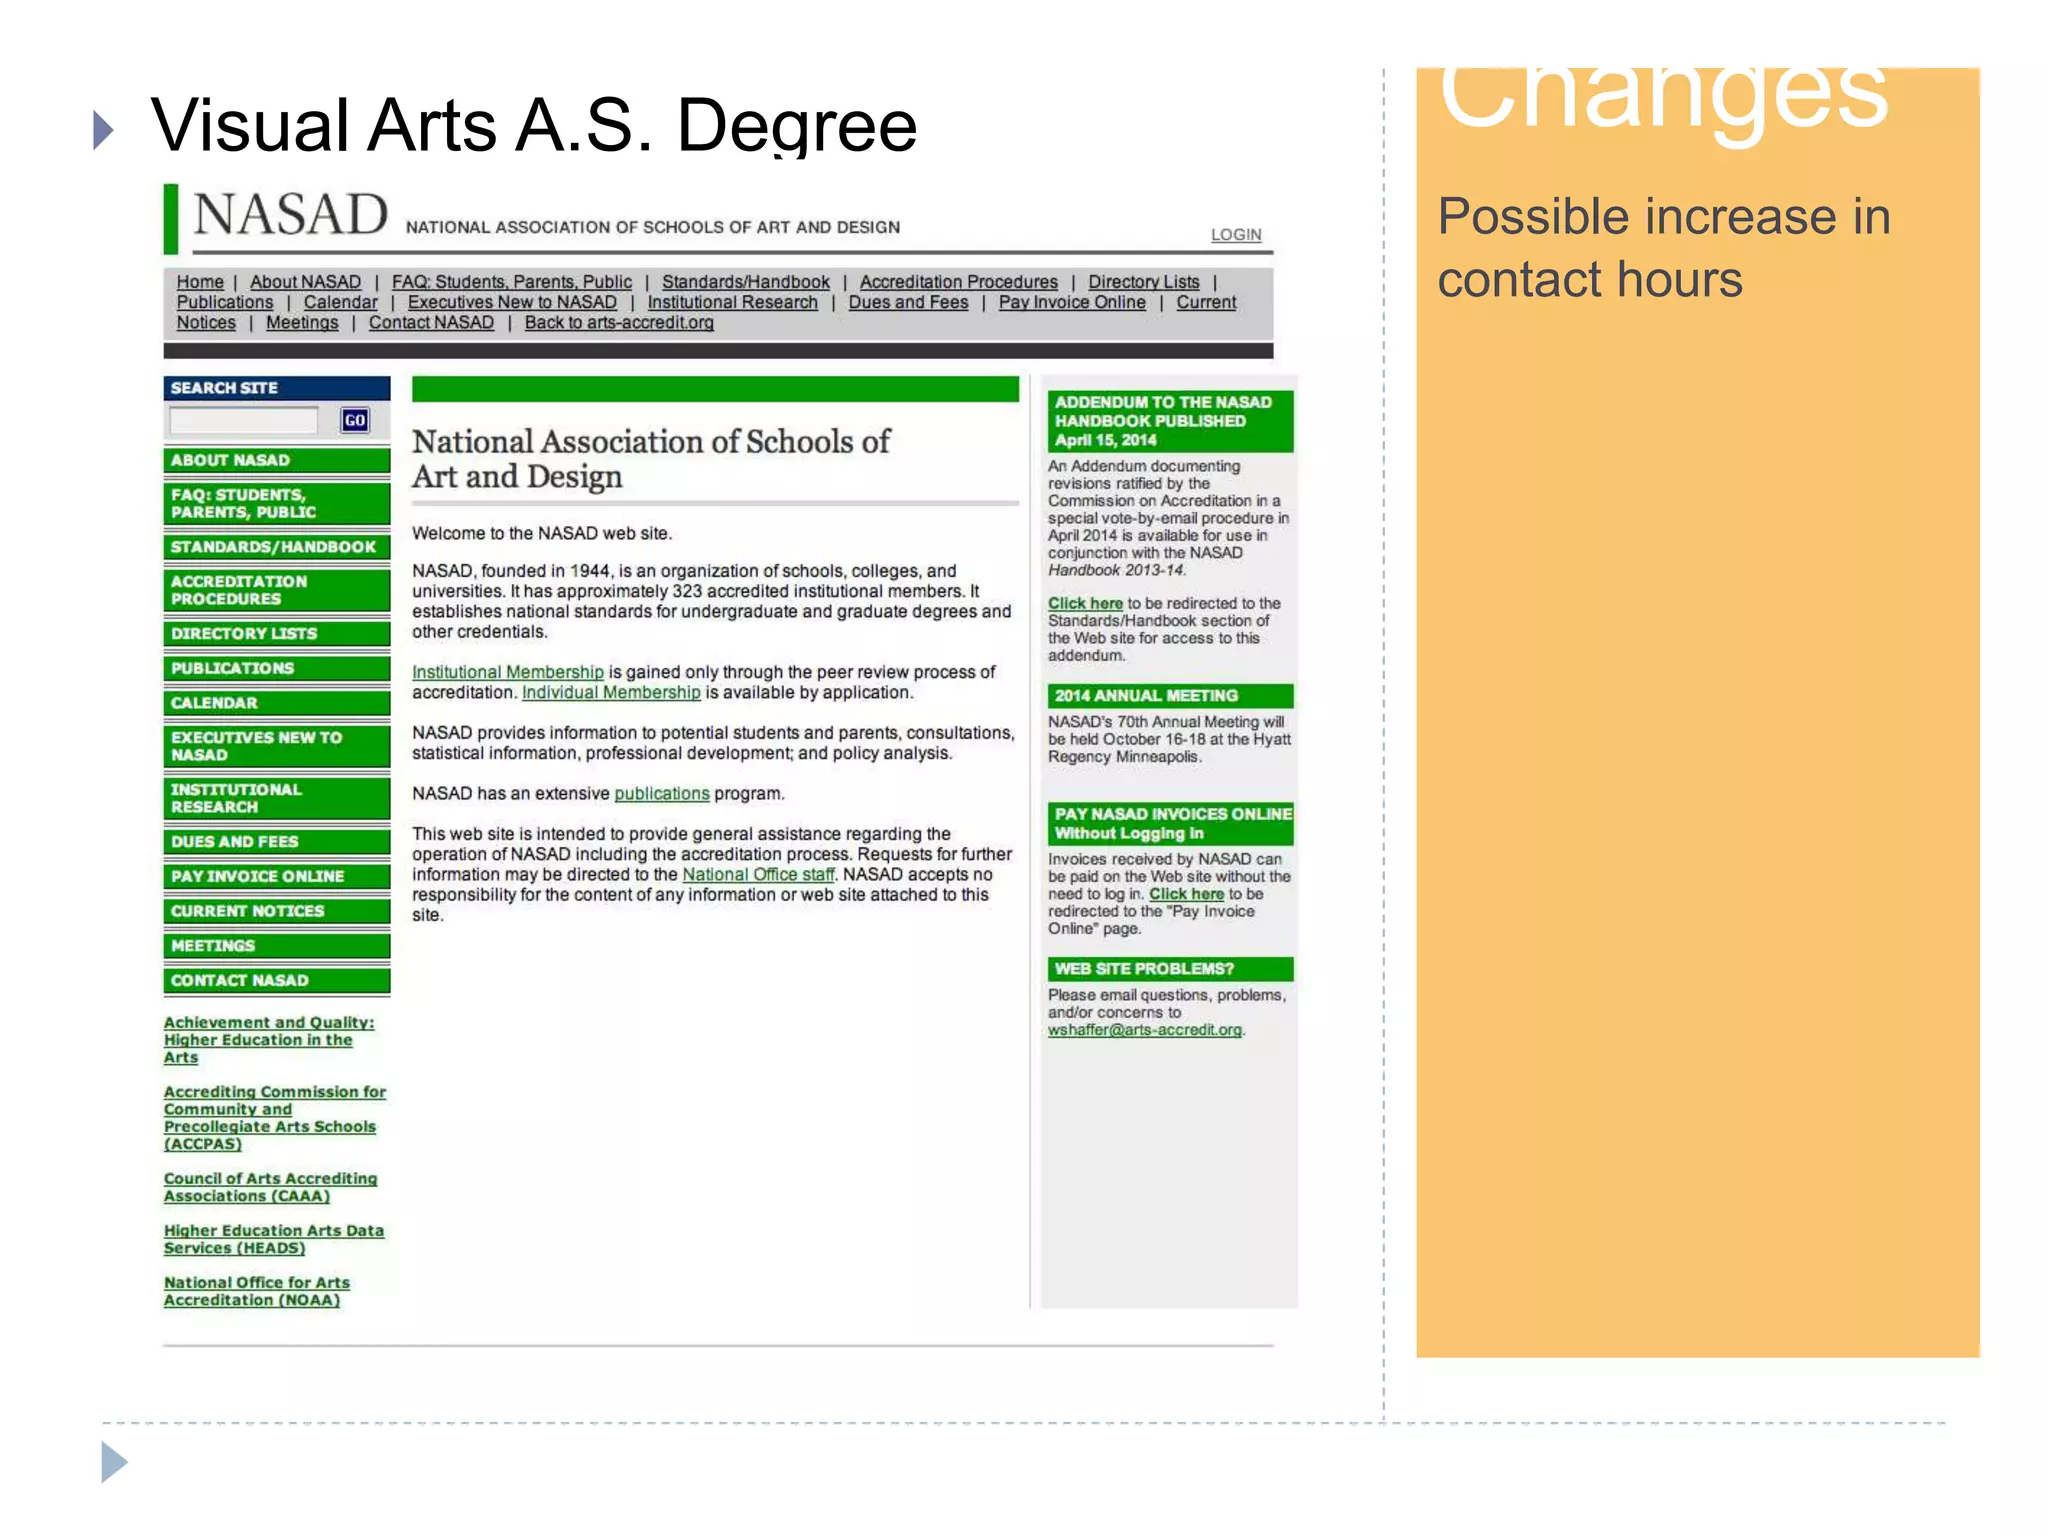
Task: Open Executives New to NASAD top link
Action: [512, 302]
